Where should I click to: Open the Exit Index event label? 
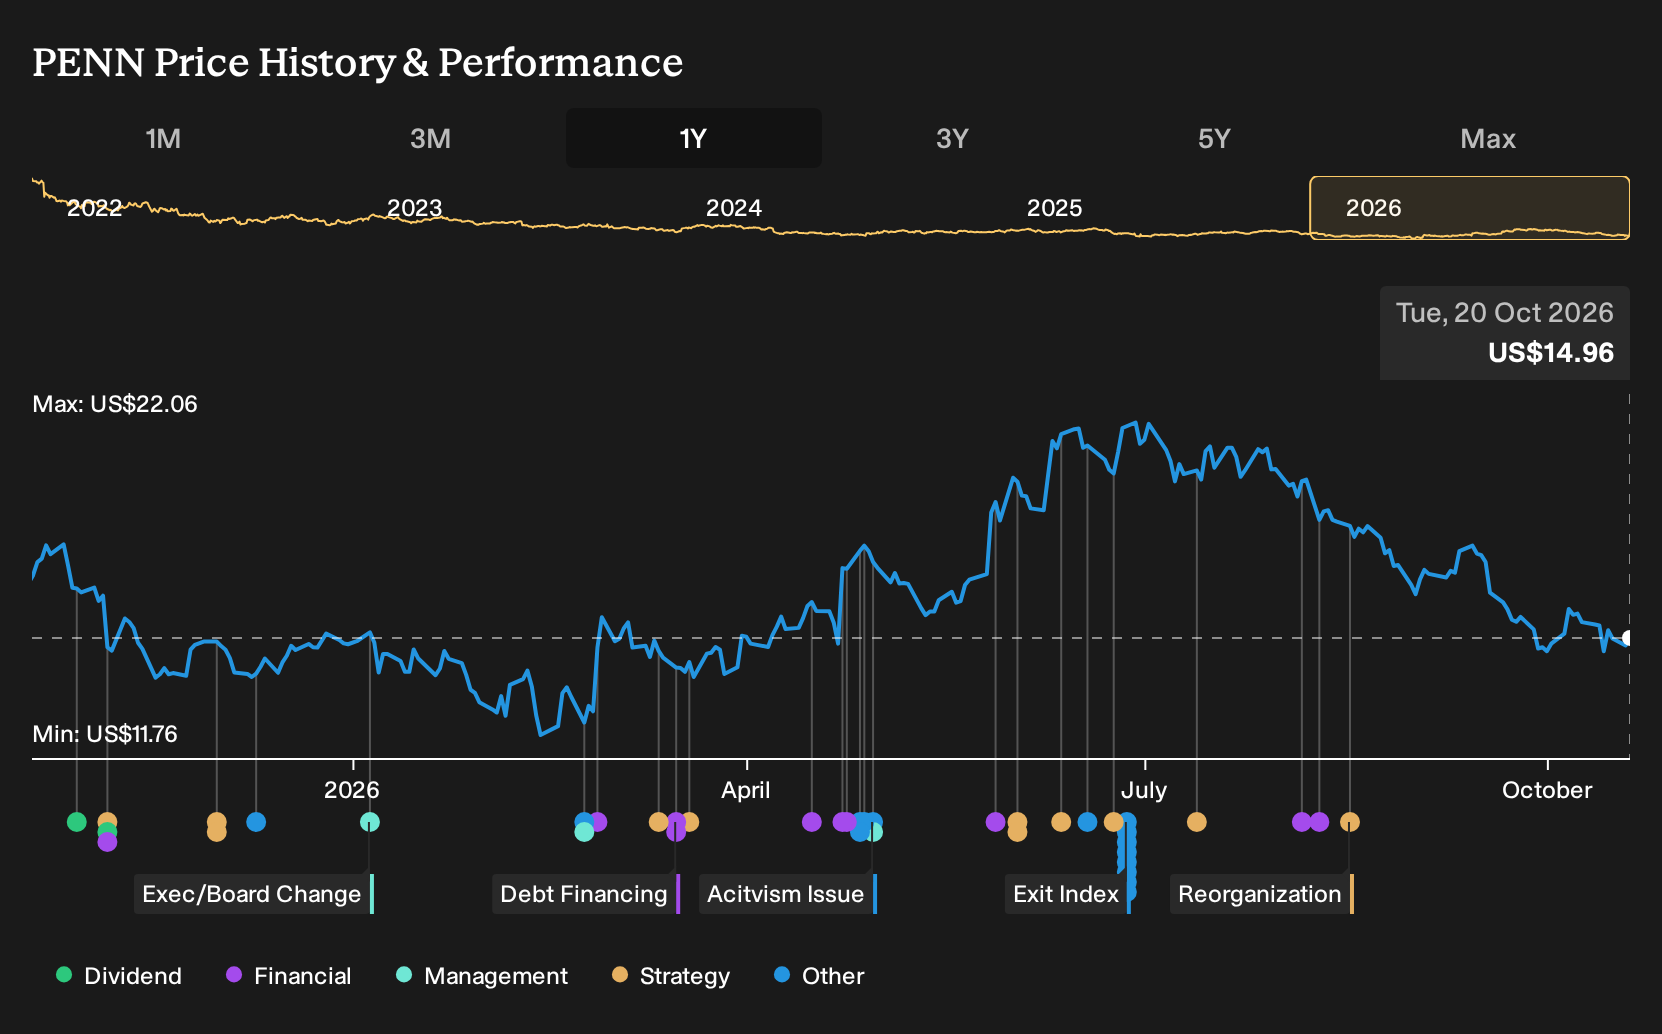coord(1068,894)
